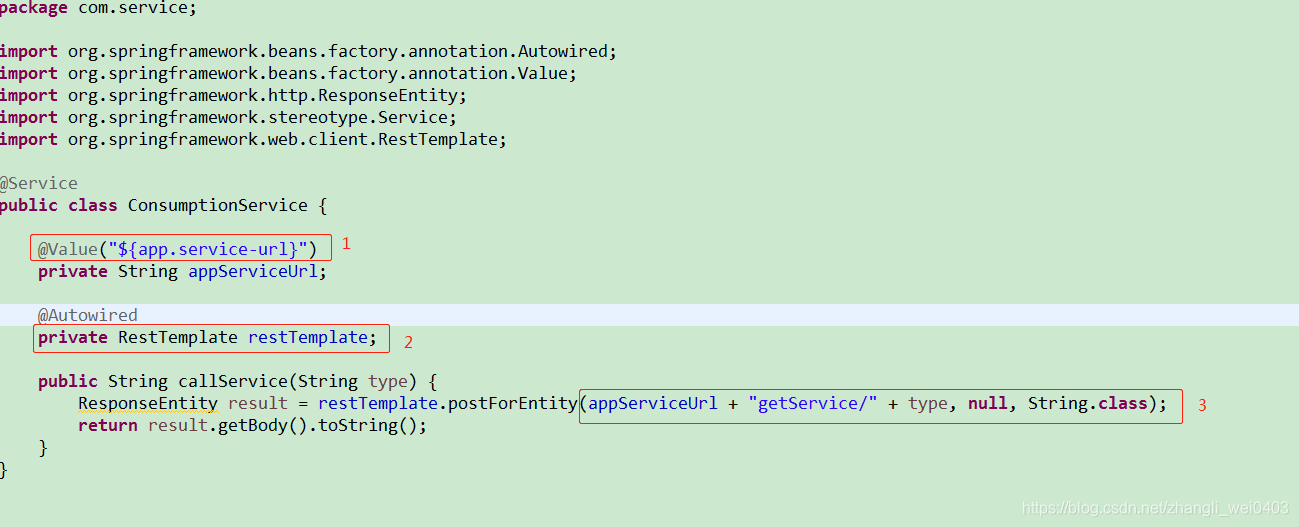This screenshot has width=1299, height=527.
Task: Select the 'public class' keywords
Action: (59, 205)
